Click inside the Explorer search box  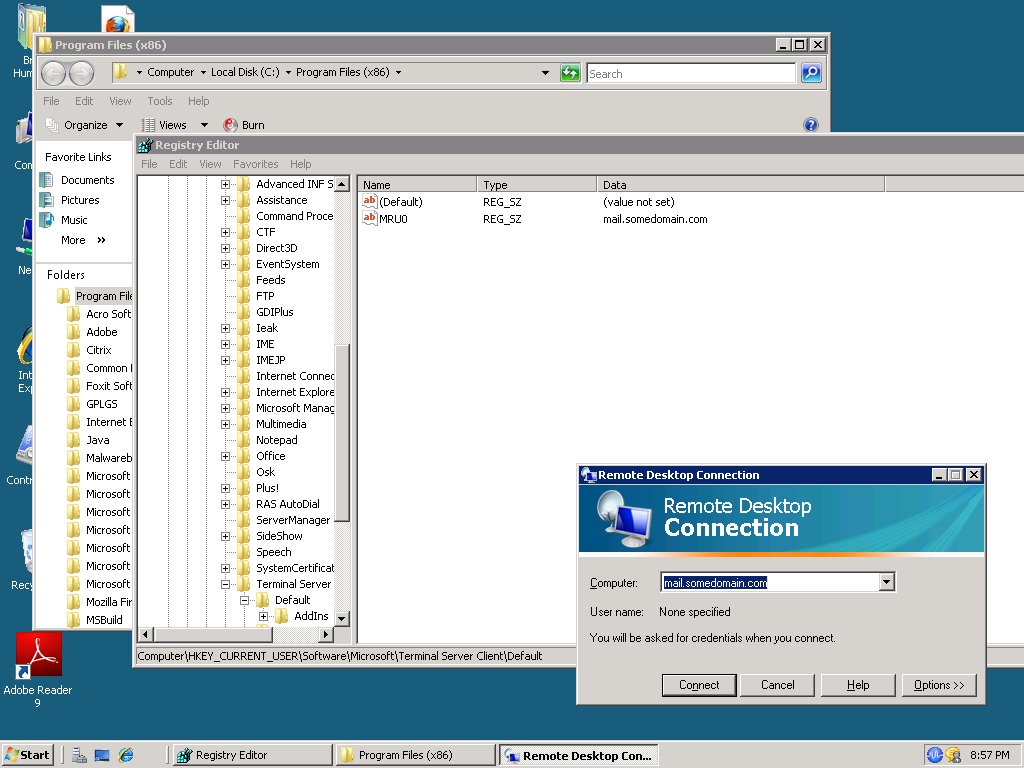point(690,72)
